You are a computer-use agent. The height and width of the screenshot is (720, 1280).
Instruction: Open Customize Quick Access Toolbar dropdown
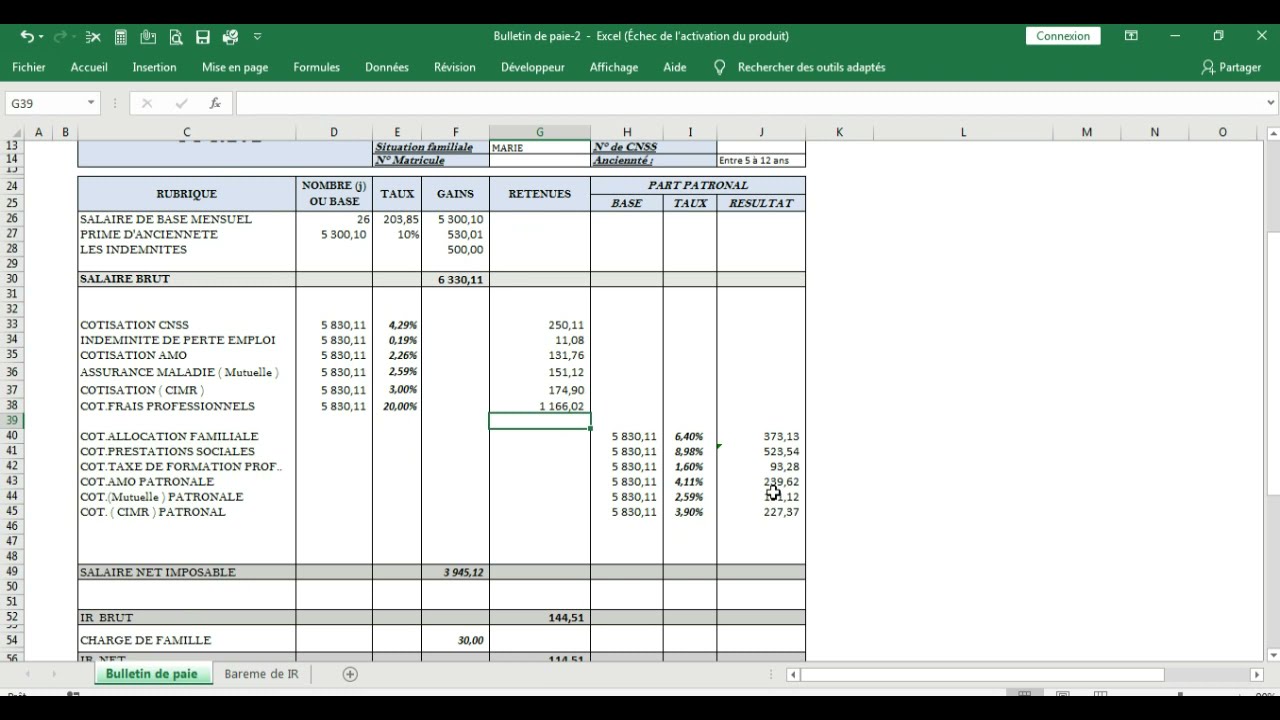257,37
